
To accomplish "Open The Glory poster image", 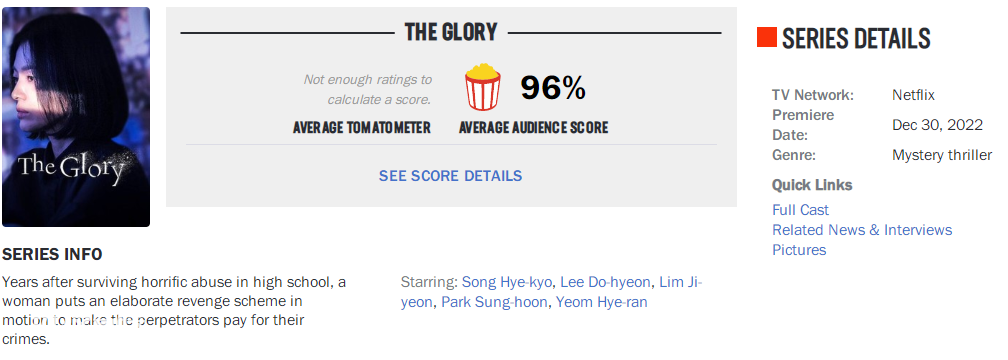I will point(76,117).
